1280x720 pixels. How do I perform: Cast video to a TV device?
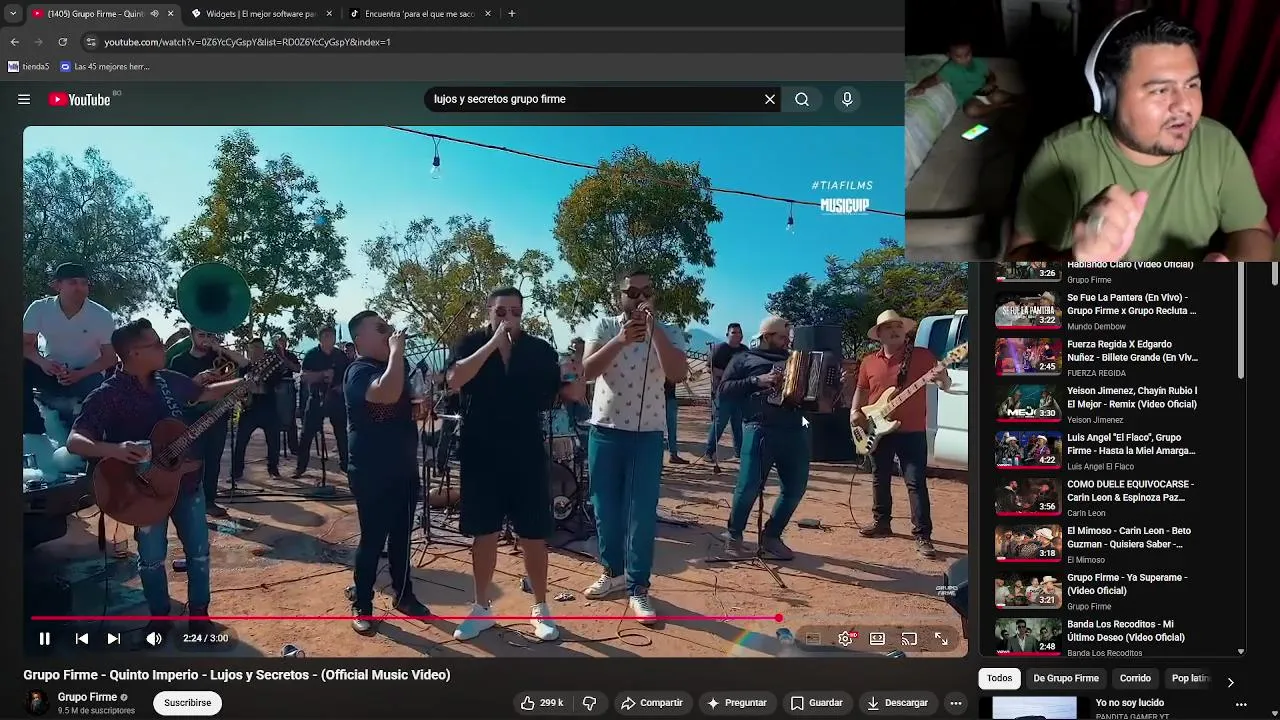(909, 638)
